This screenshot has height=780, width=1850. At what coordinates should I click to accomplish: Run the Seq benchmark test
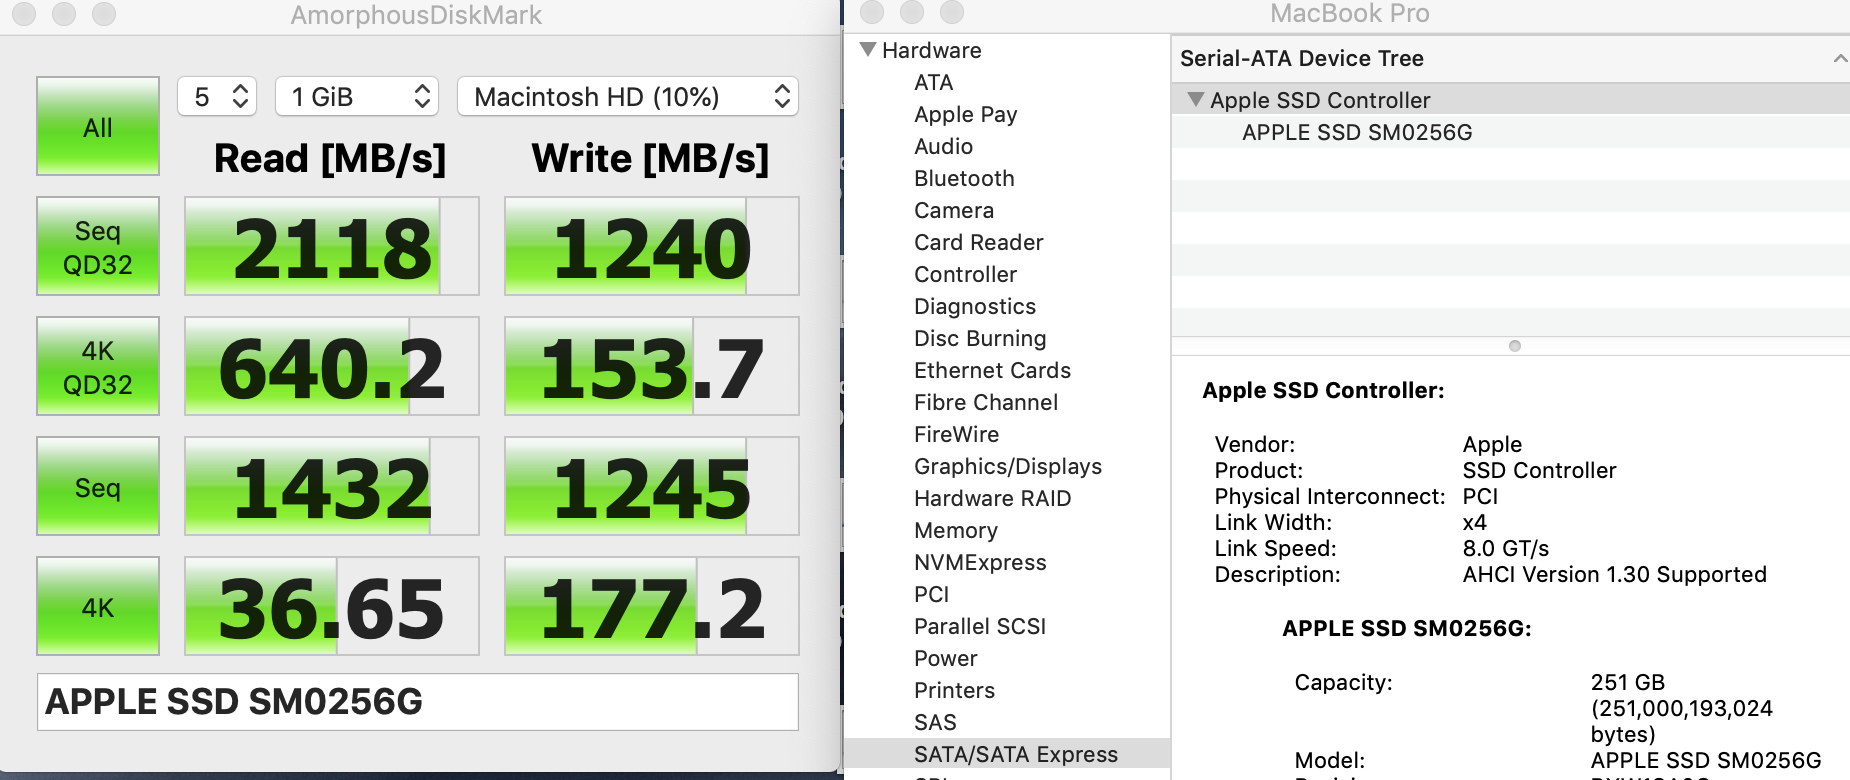click(x=98, y=486)
